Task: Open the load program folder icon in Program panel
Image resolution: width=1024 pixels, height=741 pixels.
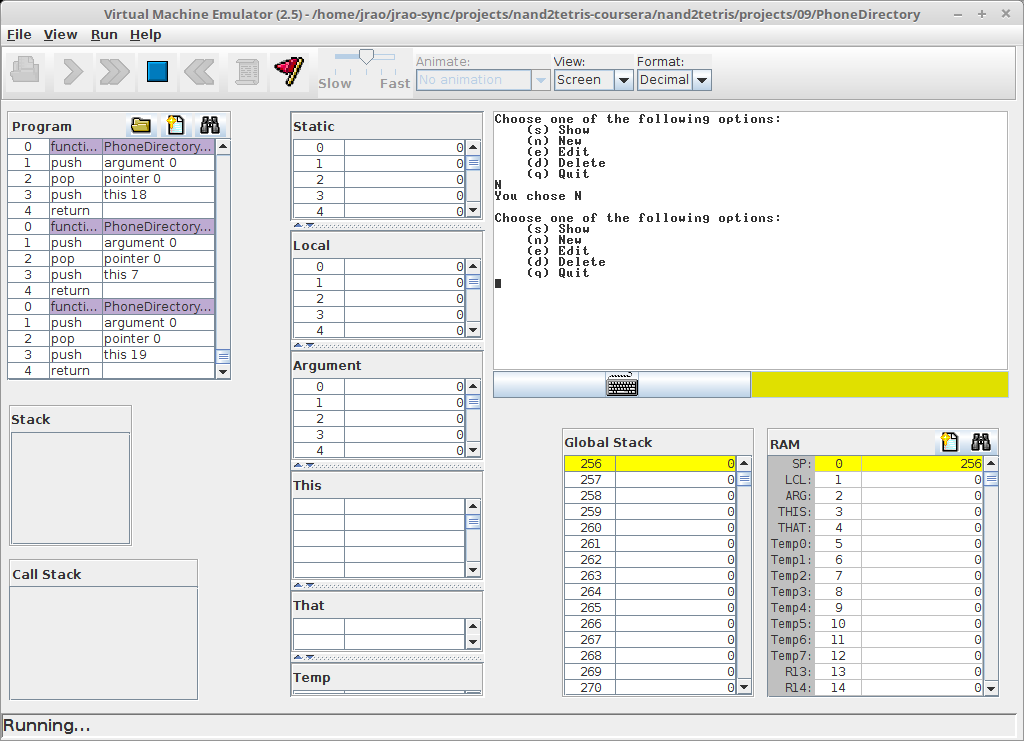Action: coord(141,125)
